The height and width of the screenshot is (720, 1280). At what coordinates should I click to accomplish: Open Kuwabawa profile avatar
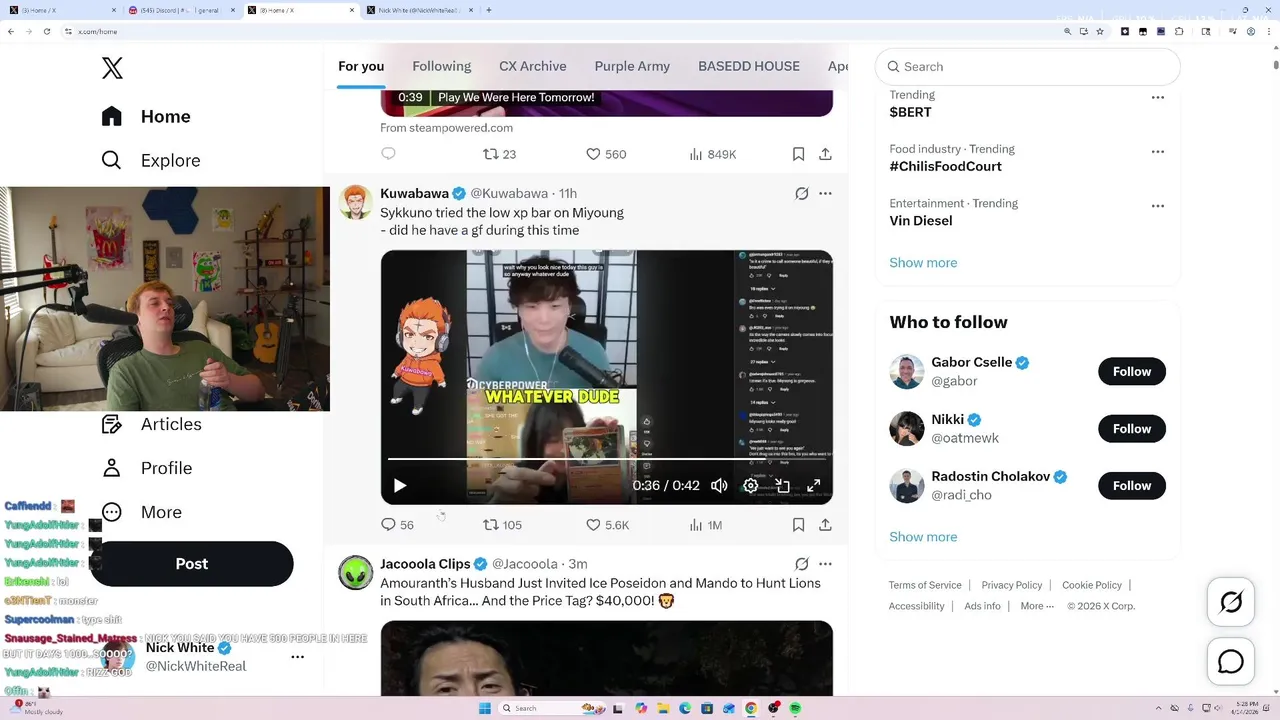[356, 202]
